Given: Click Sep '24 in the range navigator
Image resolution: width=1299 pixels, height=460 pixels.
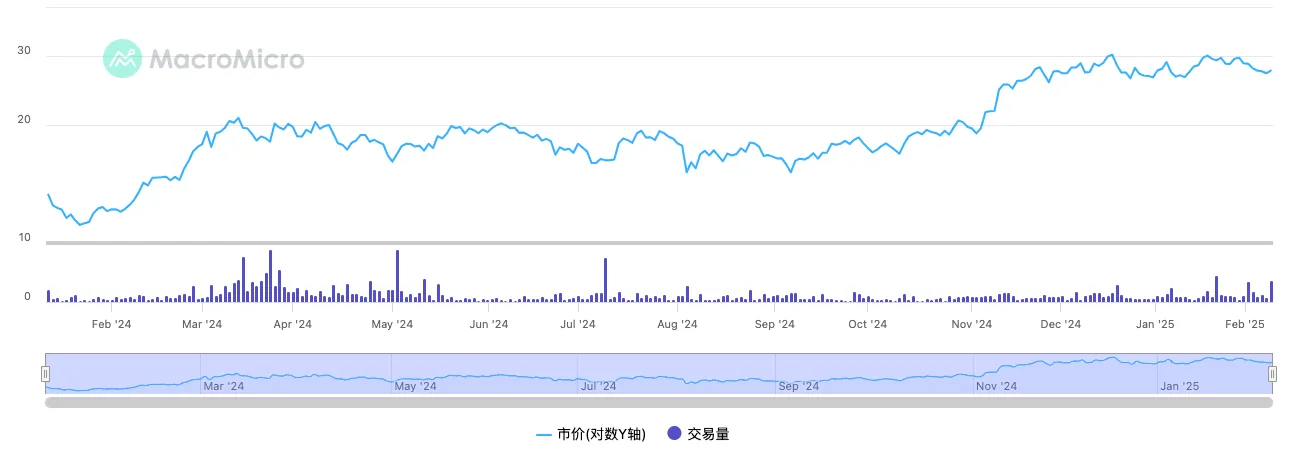Looking at the screenshot, I should click(x=798, y=386).
